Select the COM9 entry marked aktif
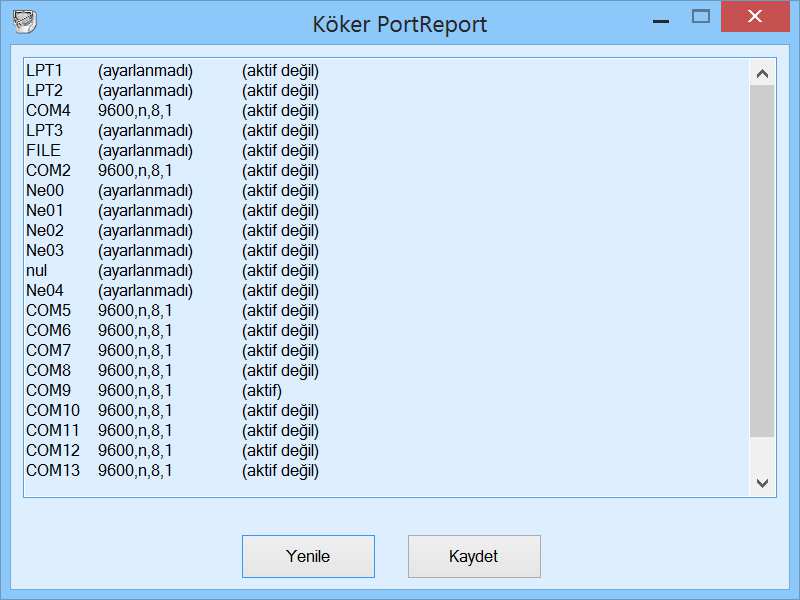The width and height of the screenshot is (800, 600). click(150, 390)
